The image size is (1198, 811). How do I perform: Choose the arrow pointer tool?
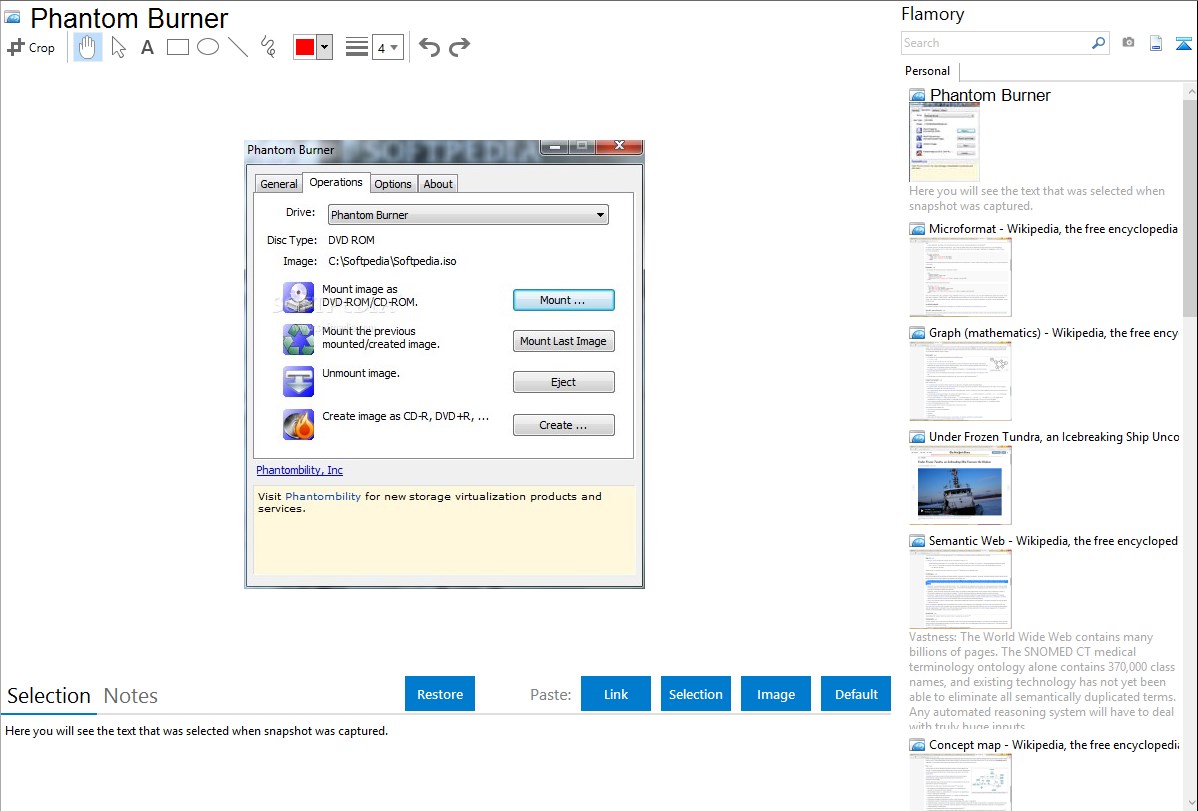(x=118, y=47)
